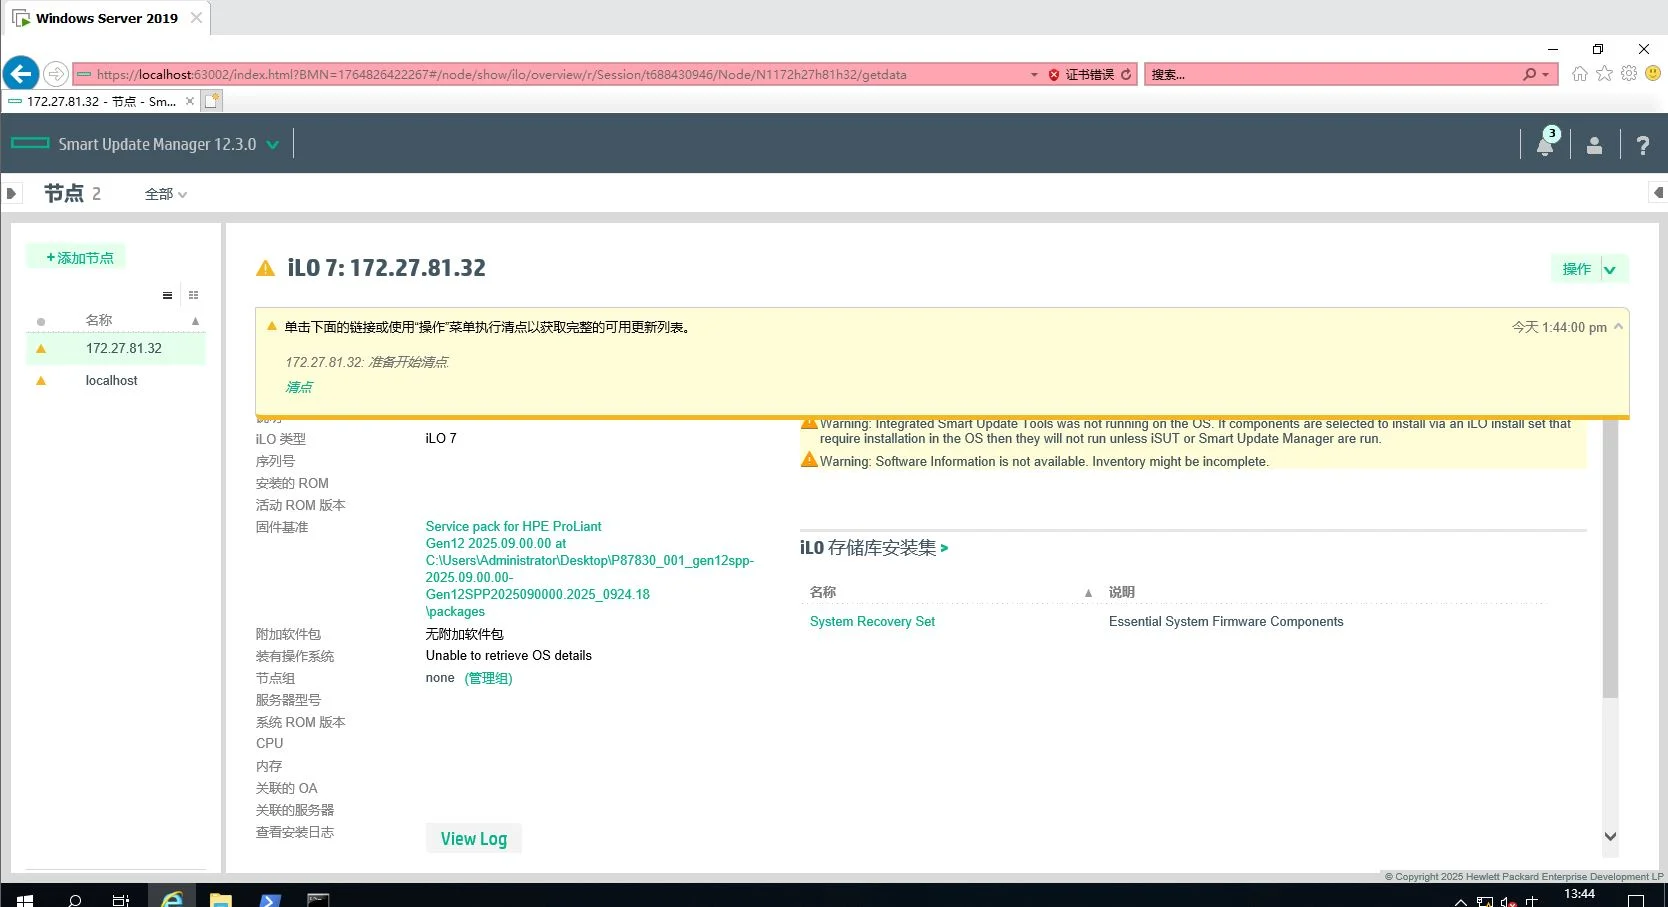This screenshot has height=907, width=1668.
Task: Open the help question mark icon
Action: [1642, 146]
